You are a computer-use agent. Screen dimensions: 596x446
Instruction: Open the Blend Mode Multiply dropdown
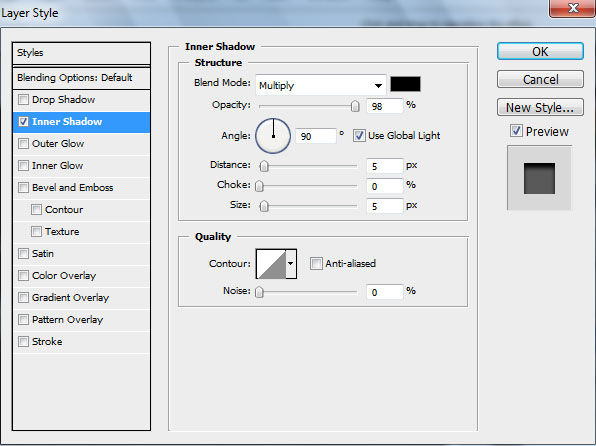click(321, 85)
